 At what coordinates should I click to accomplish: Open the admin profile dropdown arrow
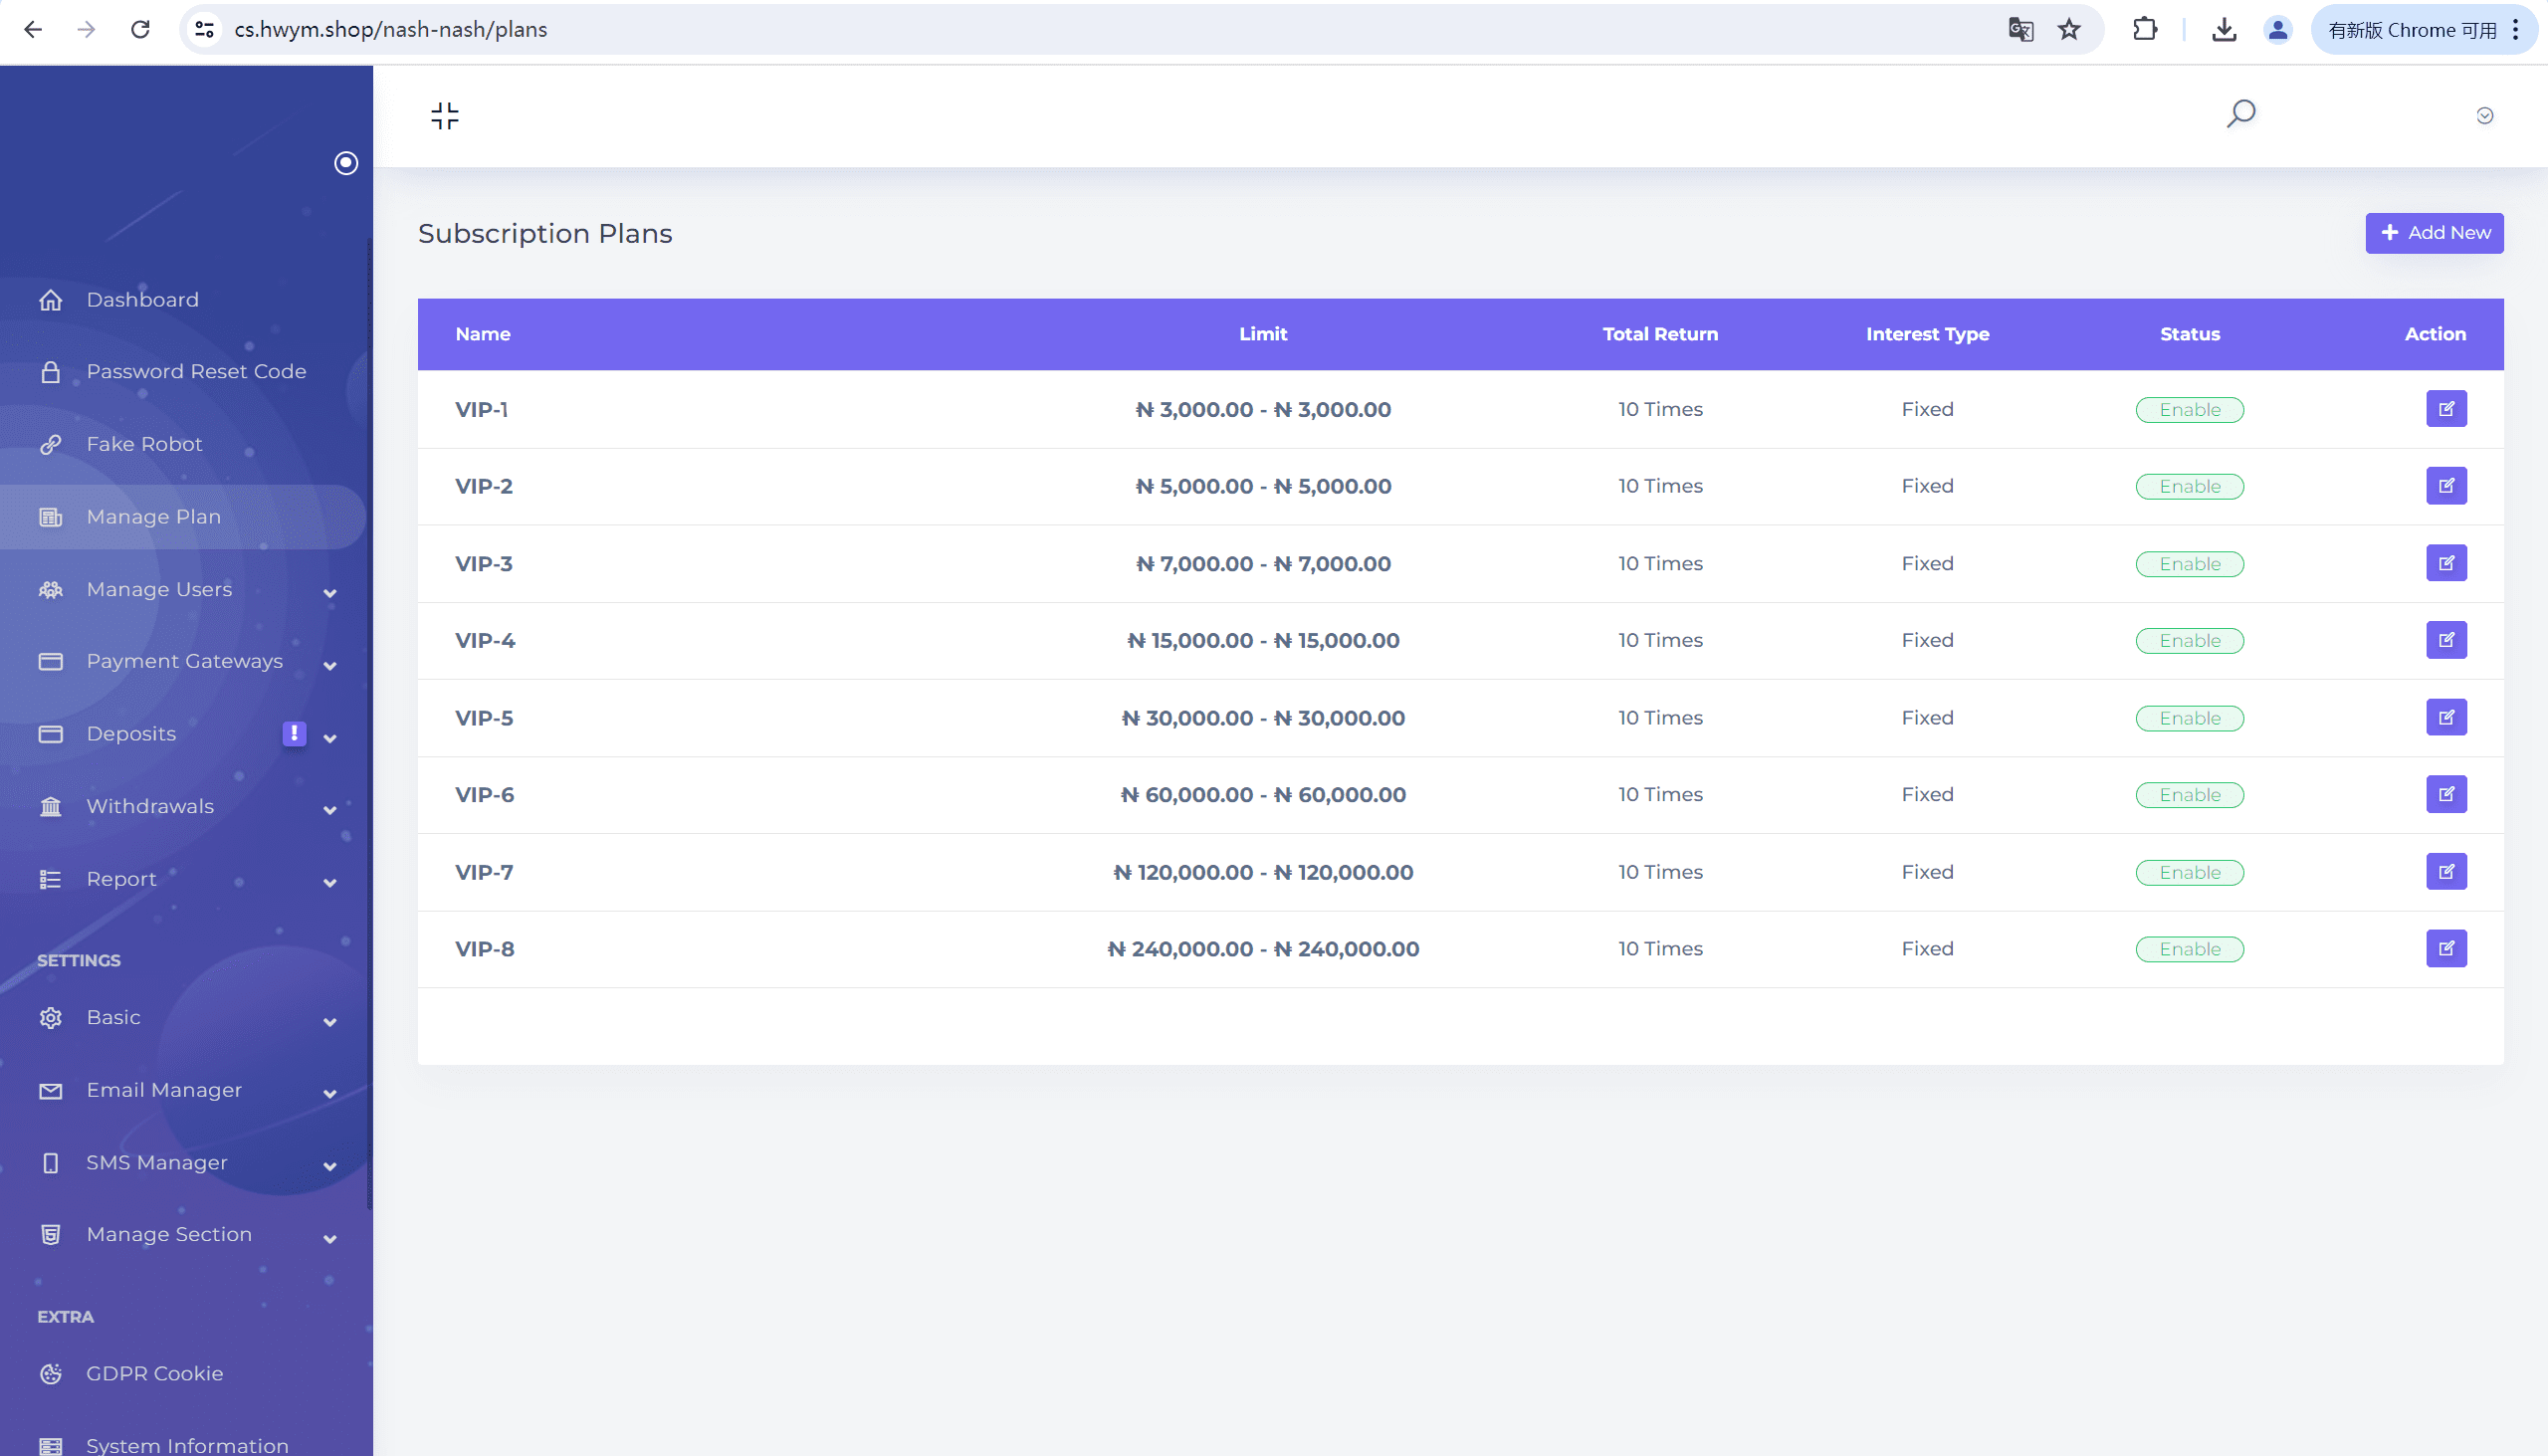click(2484, 116)
